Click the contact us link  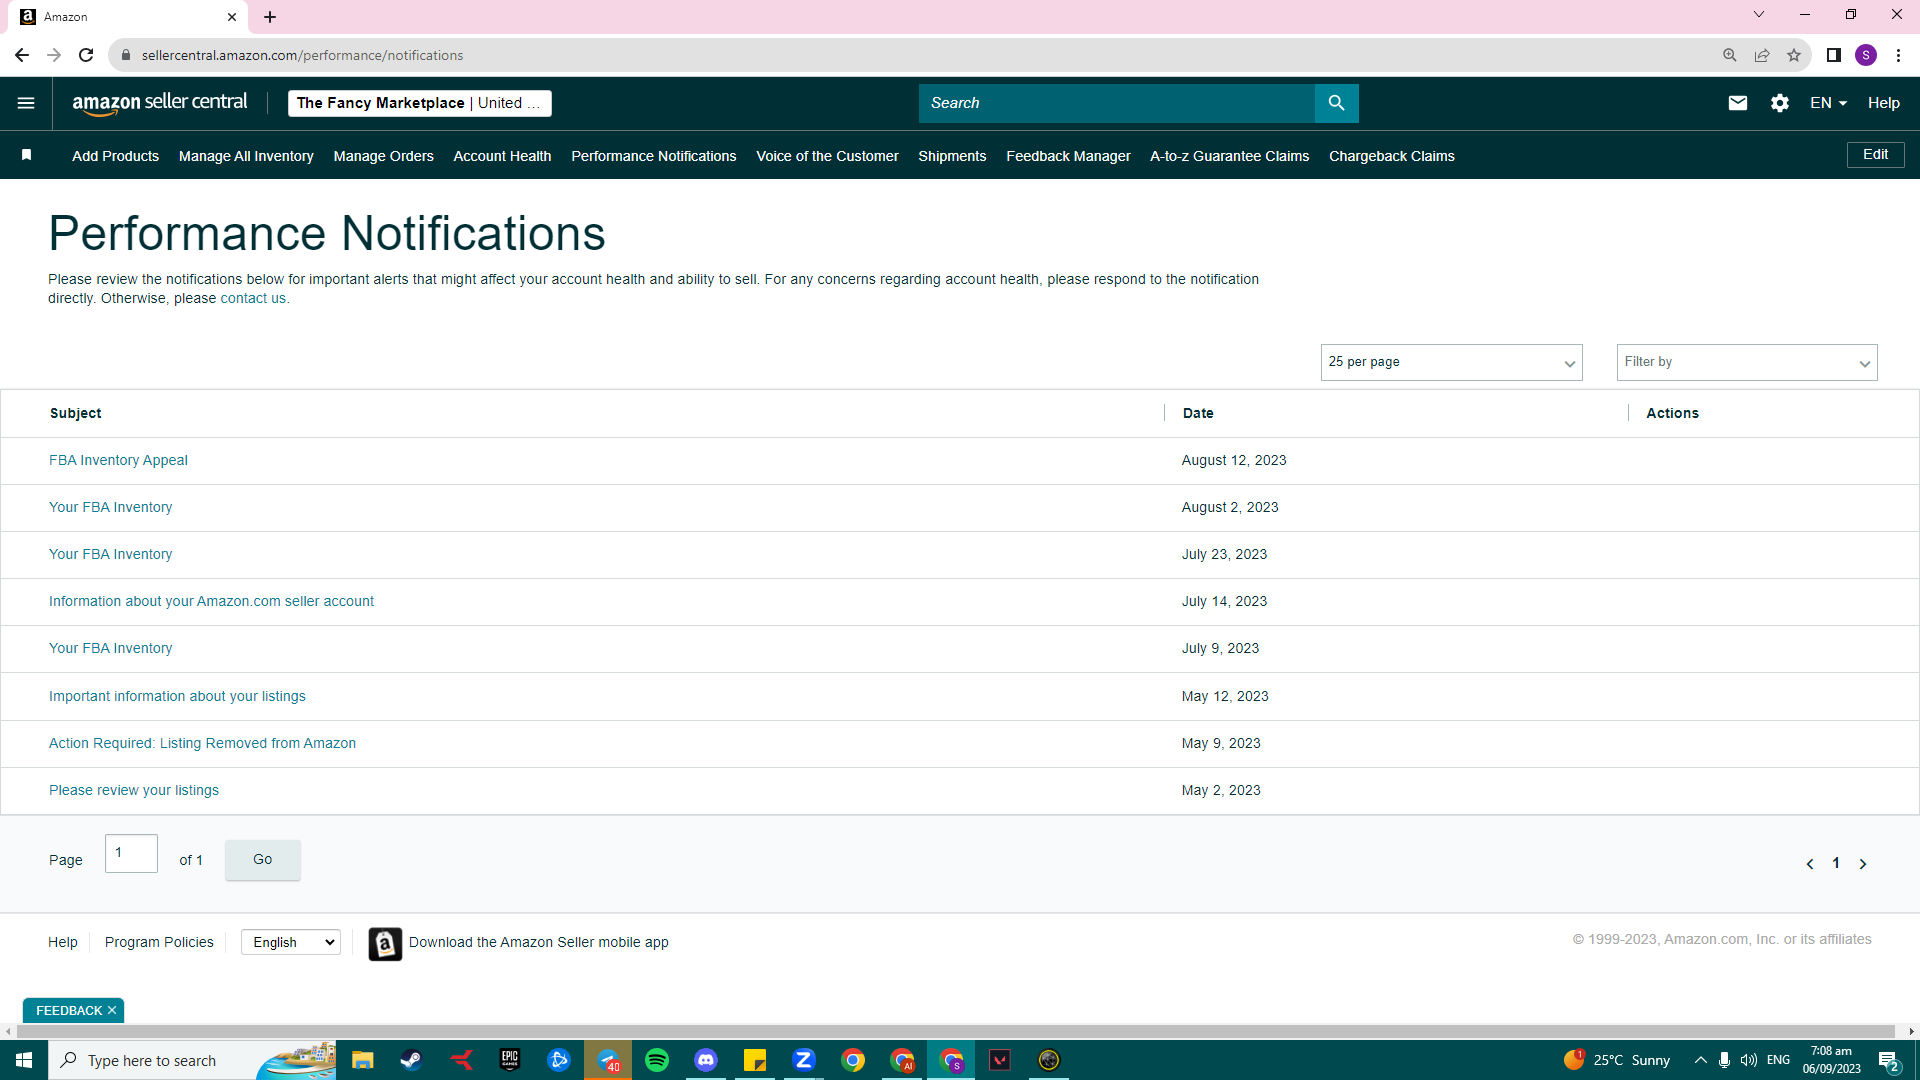(253, 299)
